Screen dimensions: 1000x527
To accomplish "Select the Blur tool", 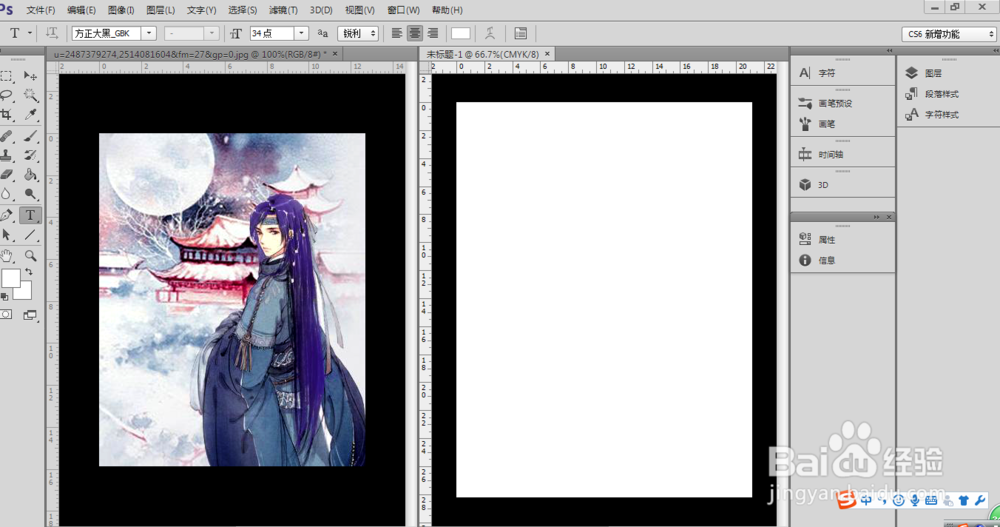I will click(x=7, y=194).
